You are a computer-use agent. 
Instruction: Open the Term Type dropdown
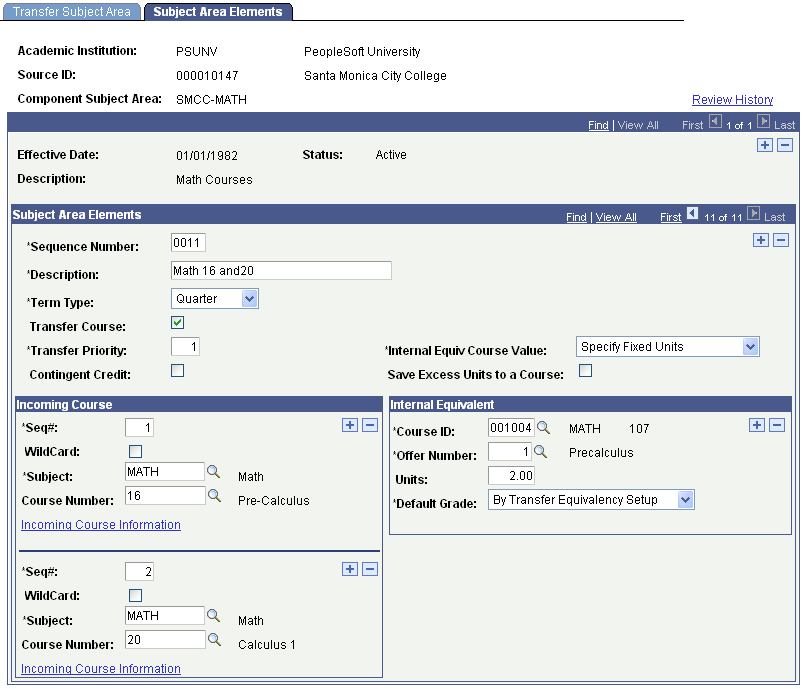click(215, 298)
